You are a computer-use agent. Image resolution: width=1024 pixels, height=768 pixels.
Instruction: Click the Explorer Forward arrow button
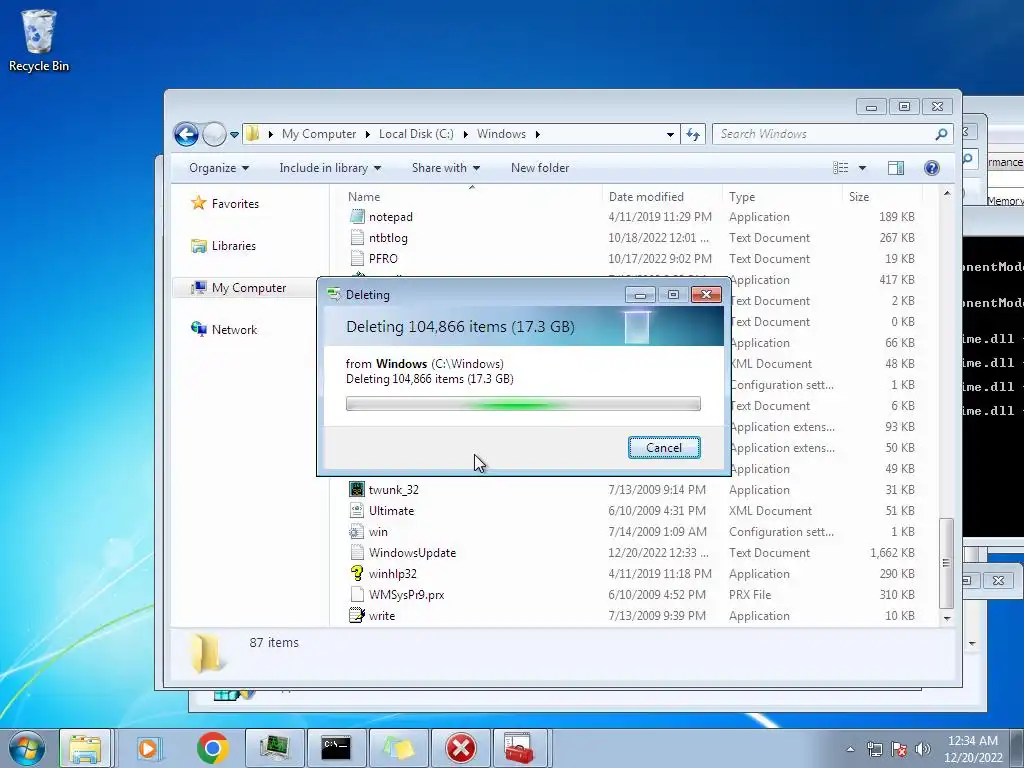[214, 135]
